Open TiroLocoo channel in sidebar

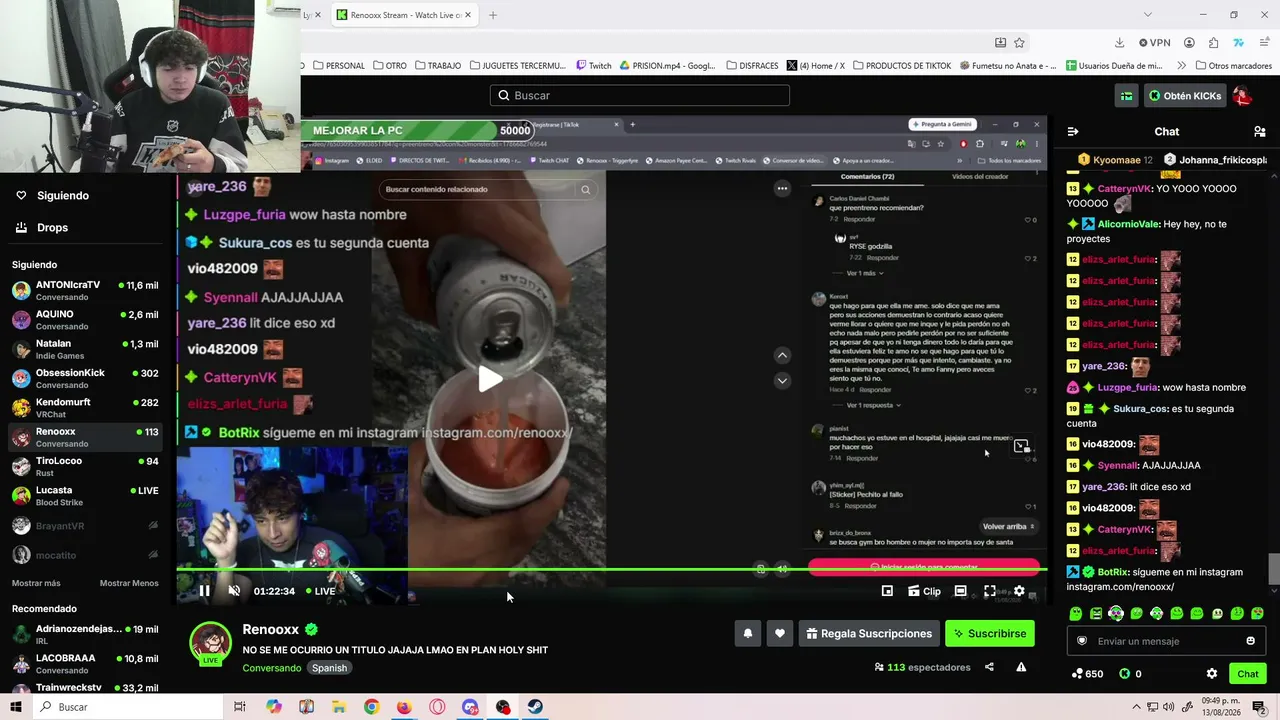pos(85,467)
